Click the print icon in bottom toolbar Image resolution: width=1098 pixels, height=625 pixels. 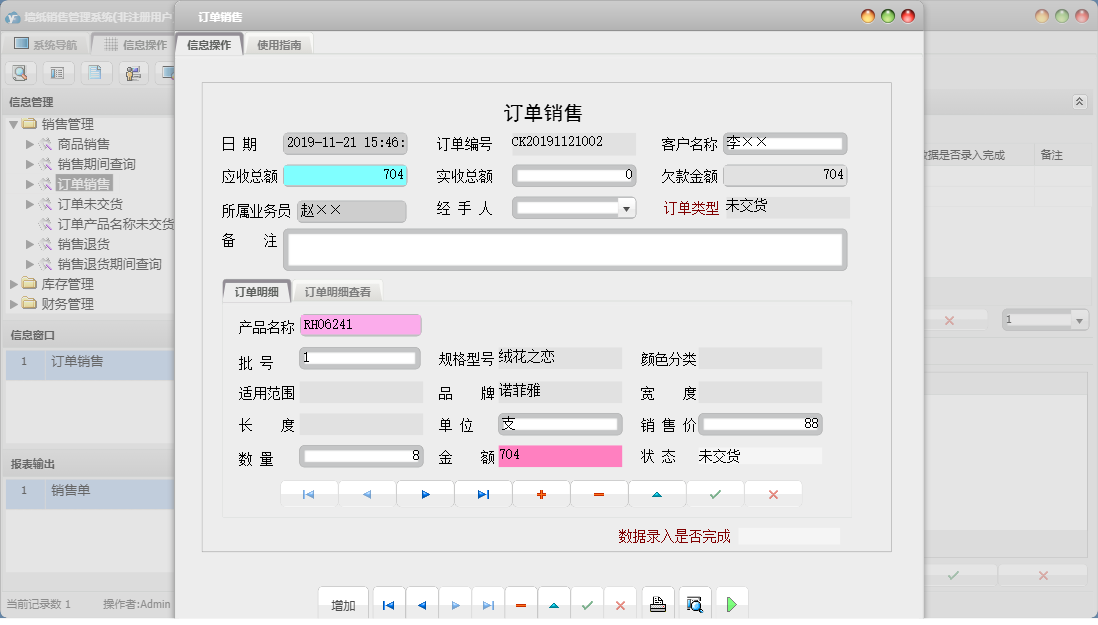click(659, 602)
